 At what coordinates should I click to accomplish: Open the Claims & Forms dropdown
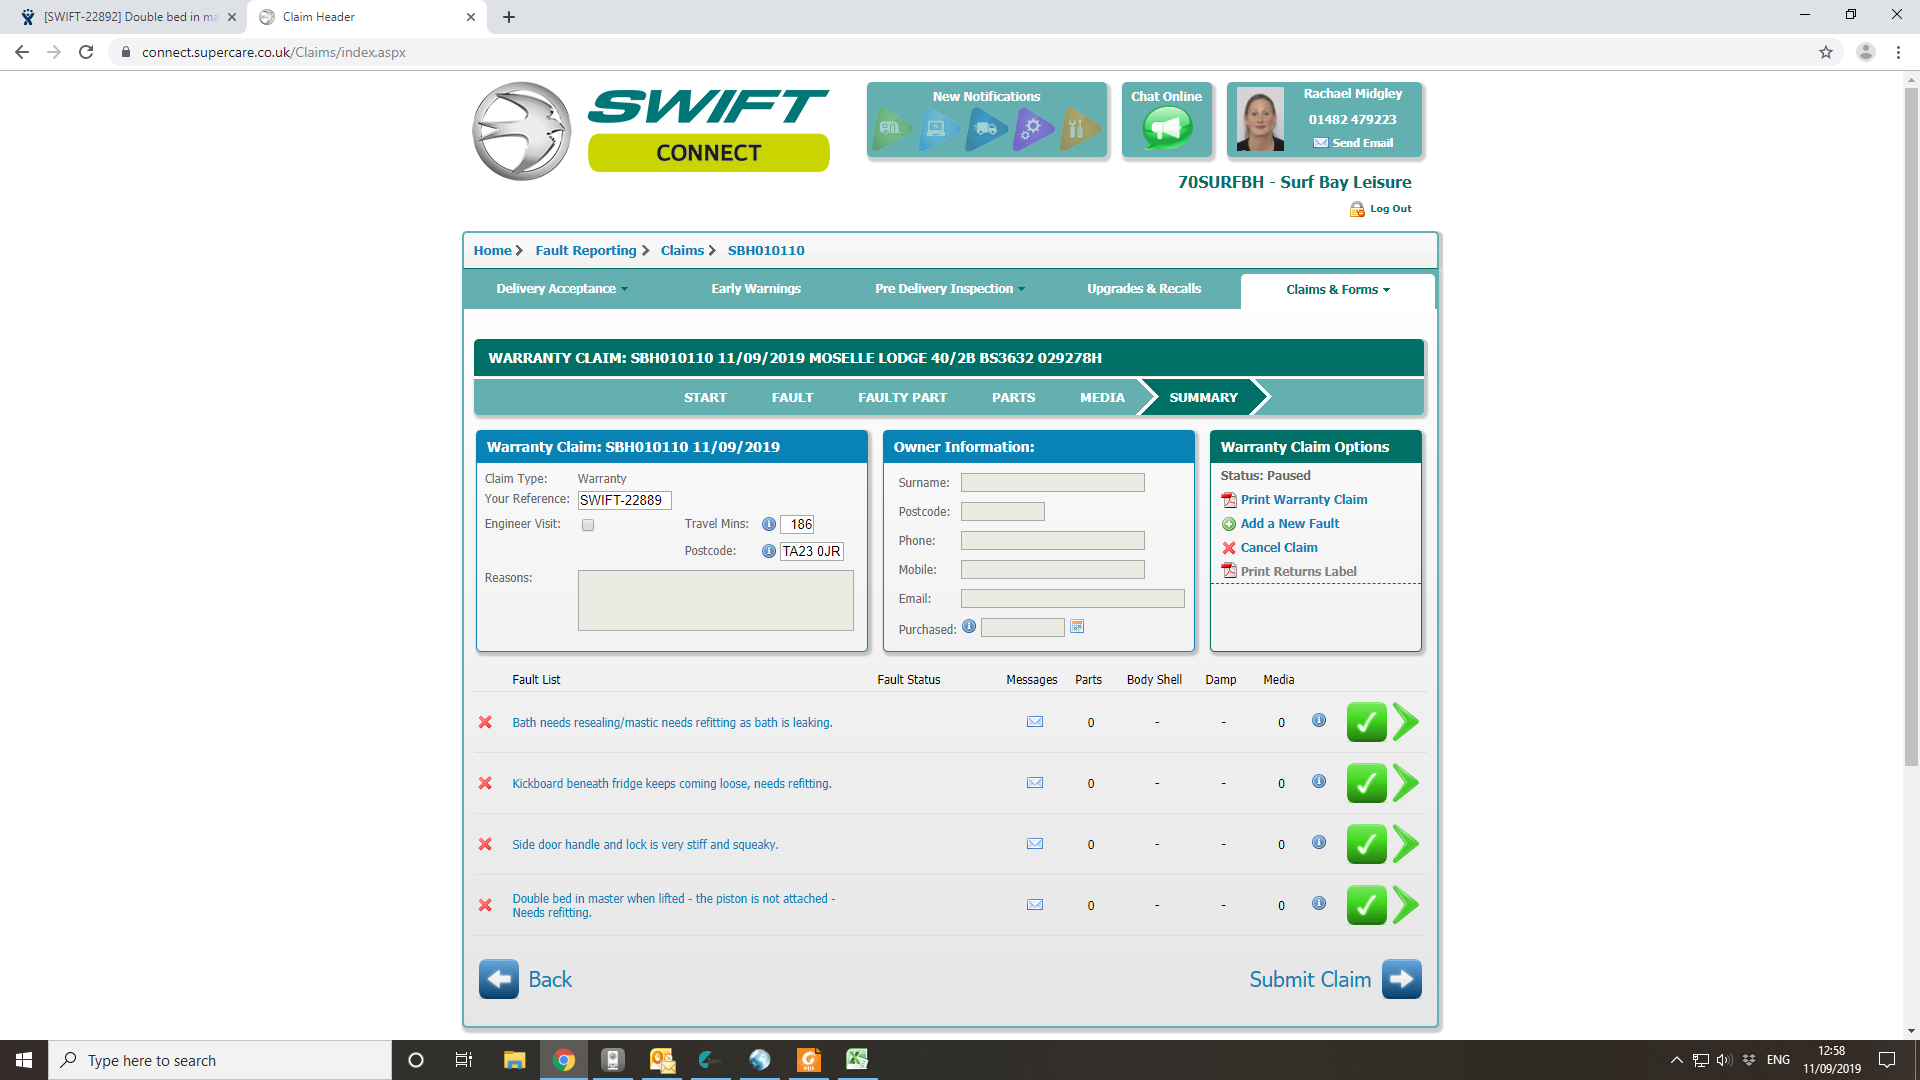coord(1337,290)
